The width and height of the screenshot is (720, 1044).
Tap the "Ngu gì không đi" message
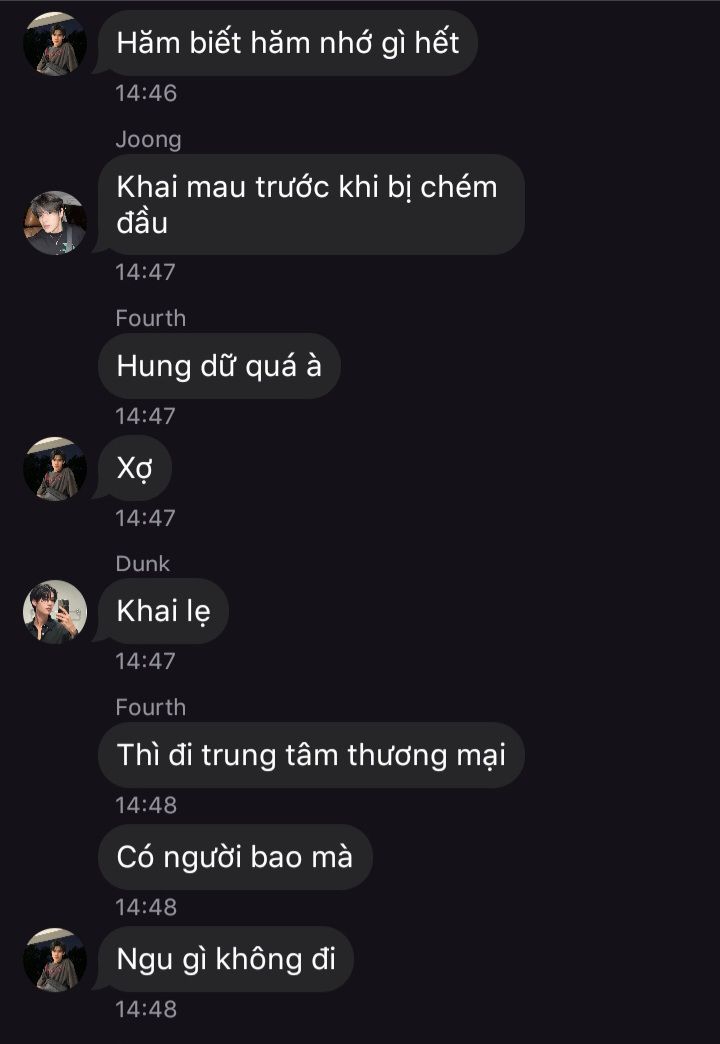226,959
